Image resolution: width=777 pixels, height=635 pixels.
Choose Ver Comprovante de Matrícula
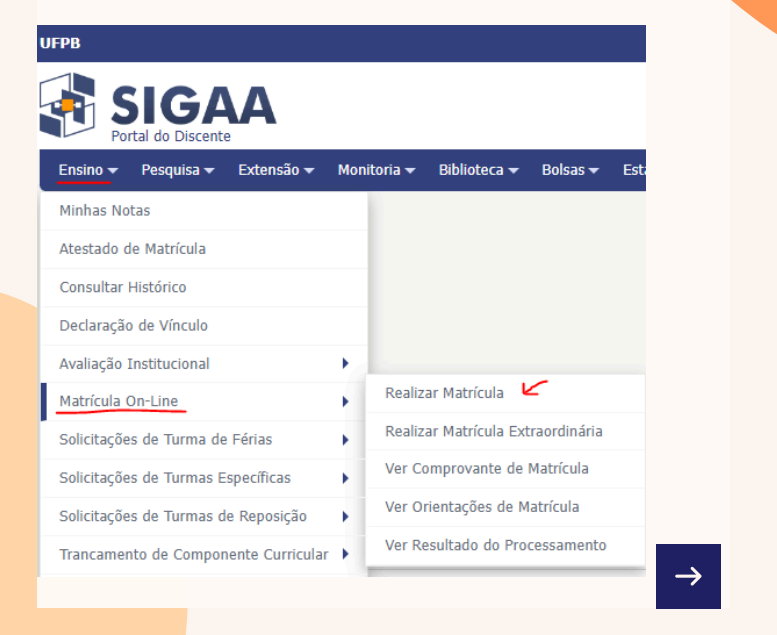[505, 469]
